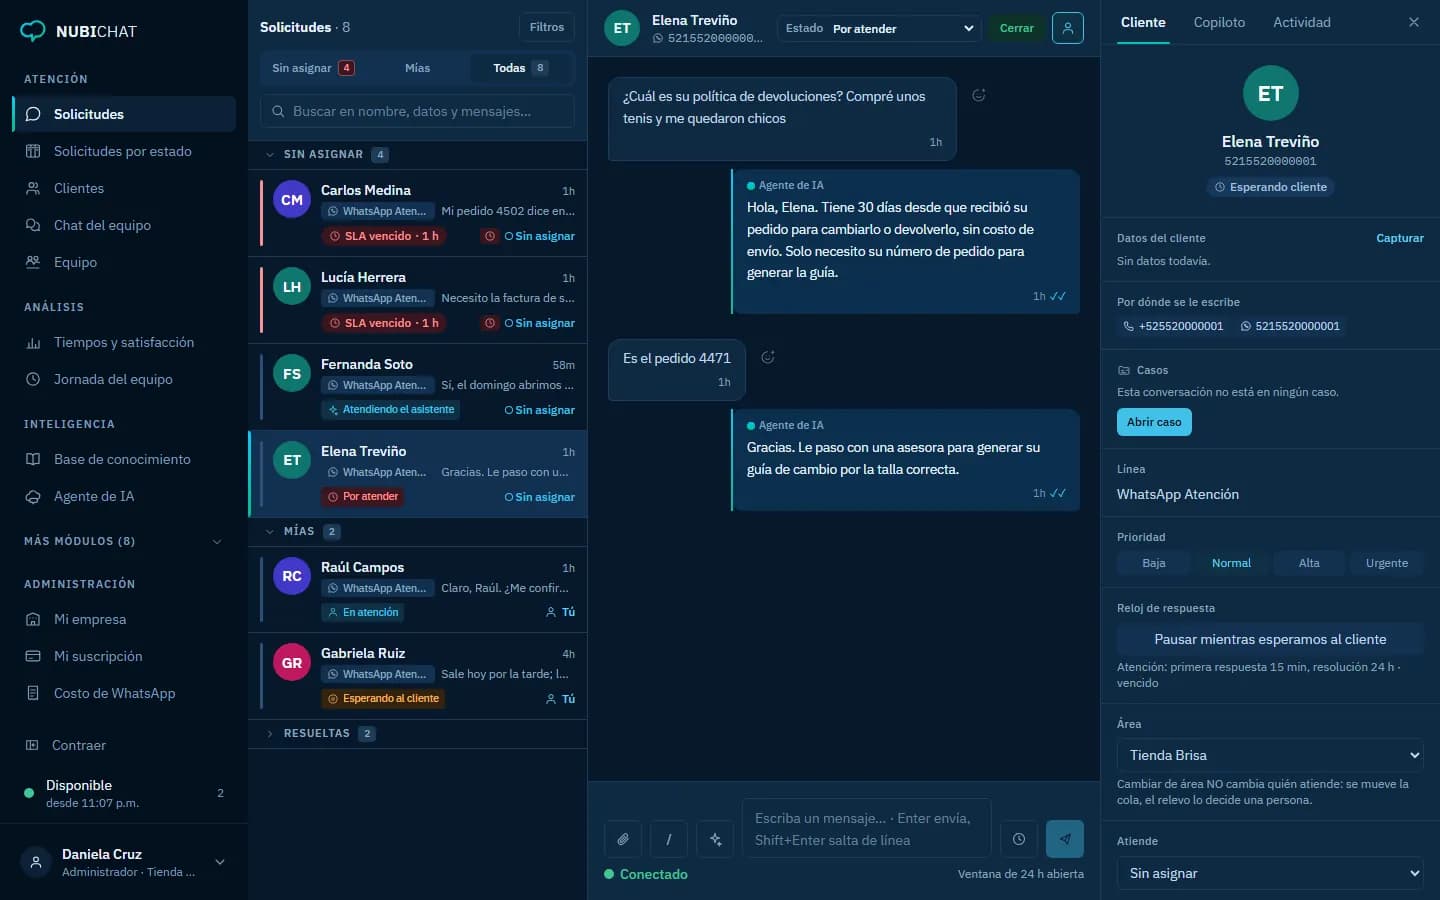Open Tiempos y satisfacción analytics
This screenshot has width=1440, height=900.
124,342
